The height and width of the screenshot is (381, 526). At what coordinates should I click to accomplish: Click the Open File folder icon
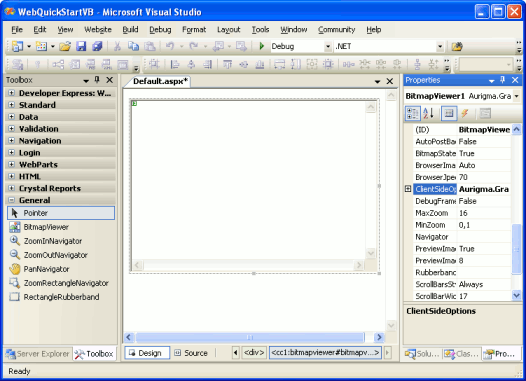click(65, 46)
